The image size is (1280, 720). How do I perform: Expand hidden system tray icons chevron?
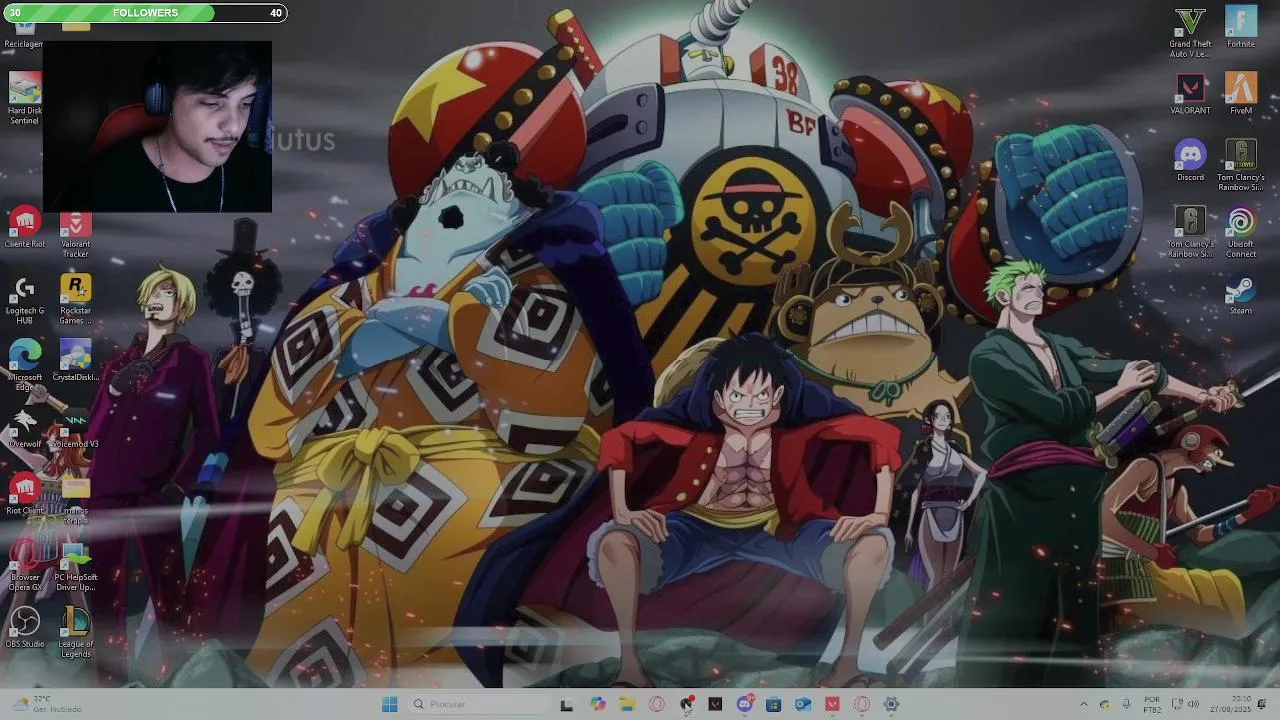[x=1083, y=704]
